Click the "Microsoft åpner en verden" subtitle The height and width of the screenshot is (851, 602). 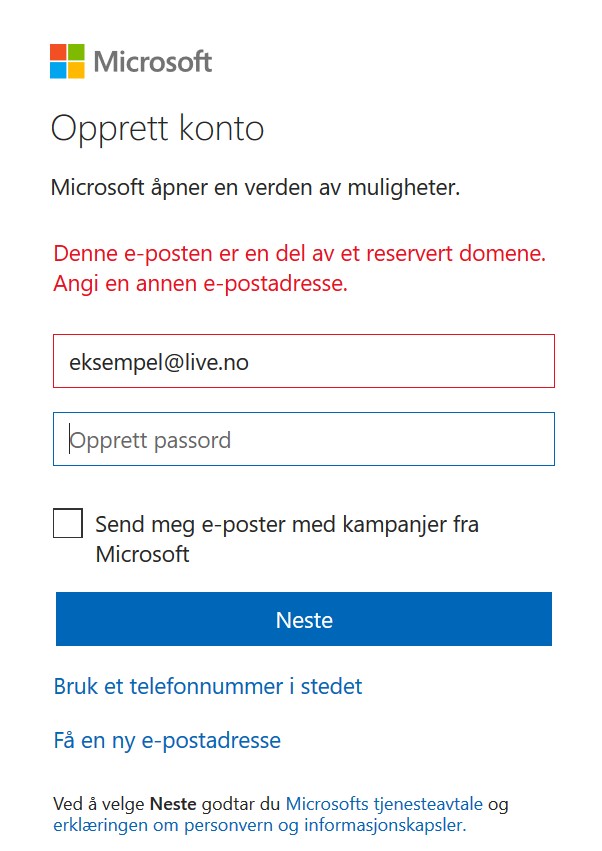(255, 188)
